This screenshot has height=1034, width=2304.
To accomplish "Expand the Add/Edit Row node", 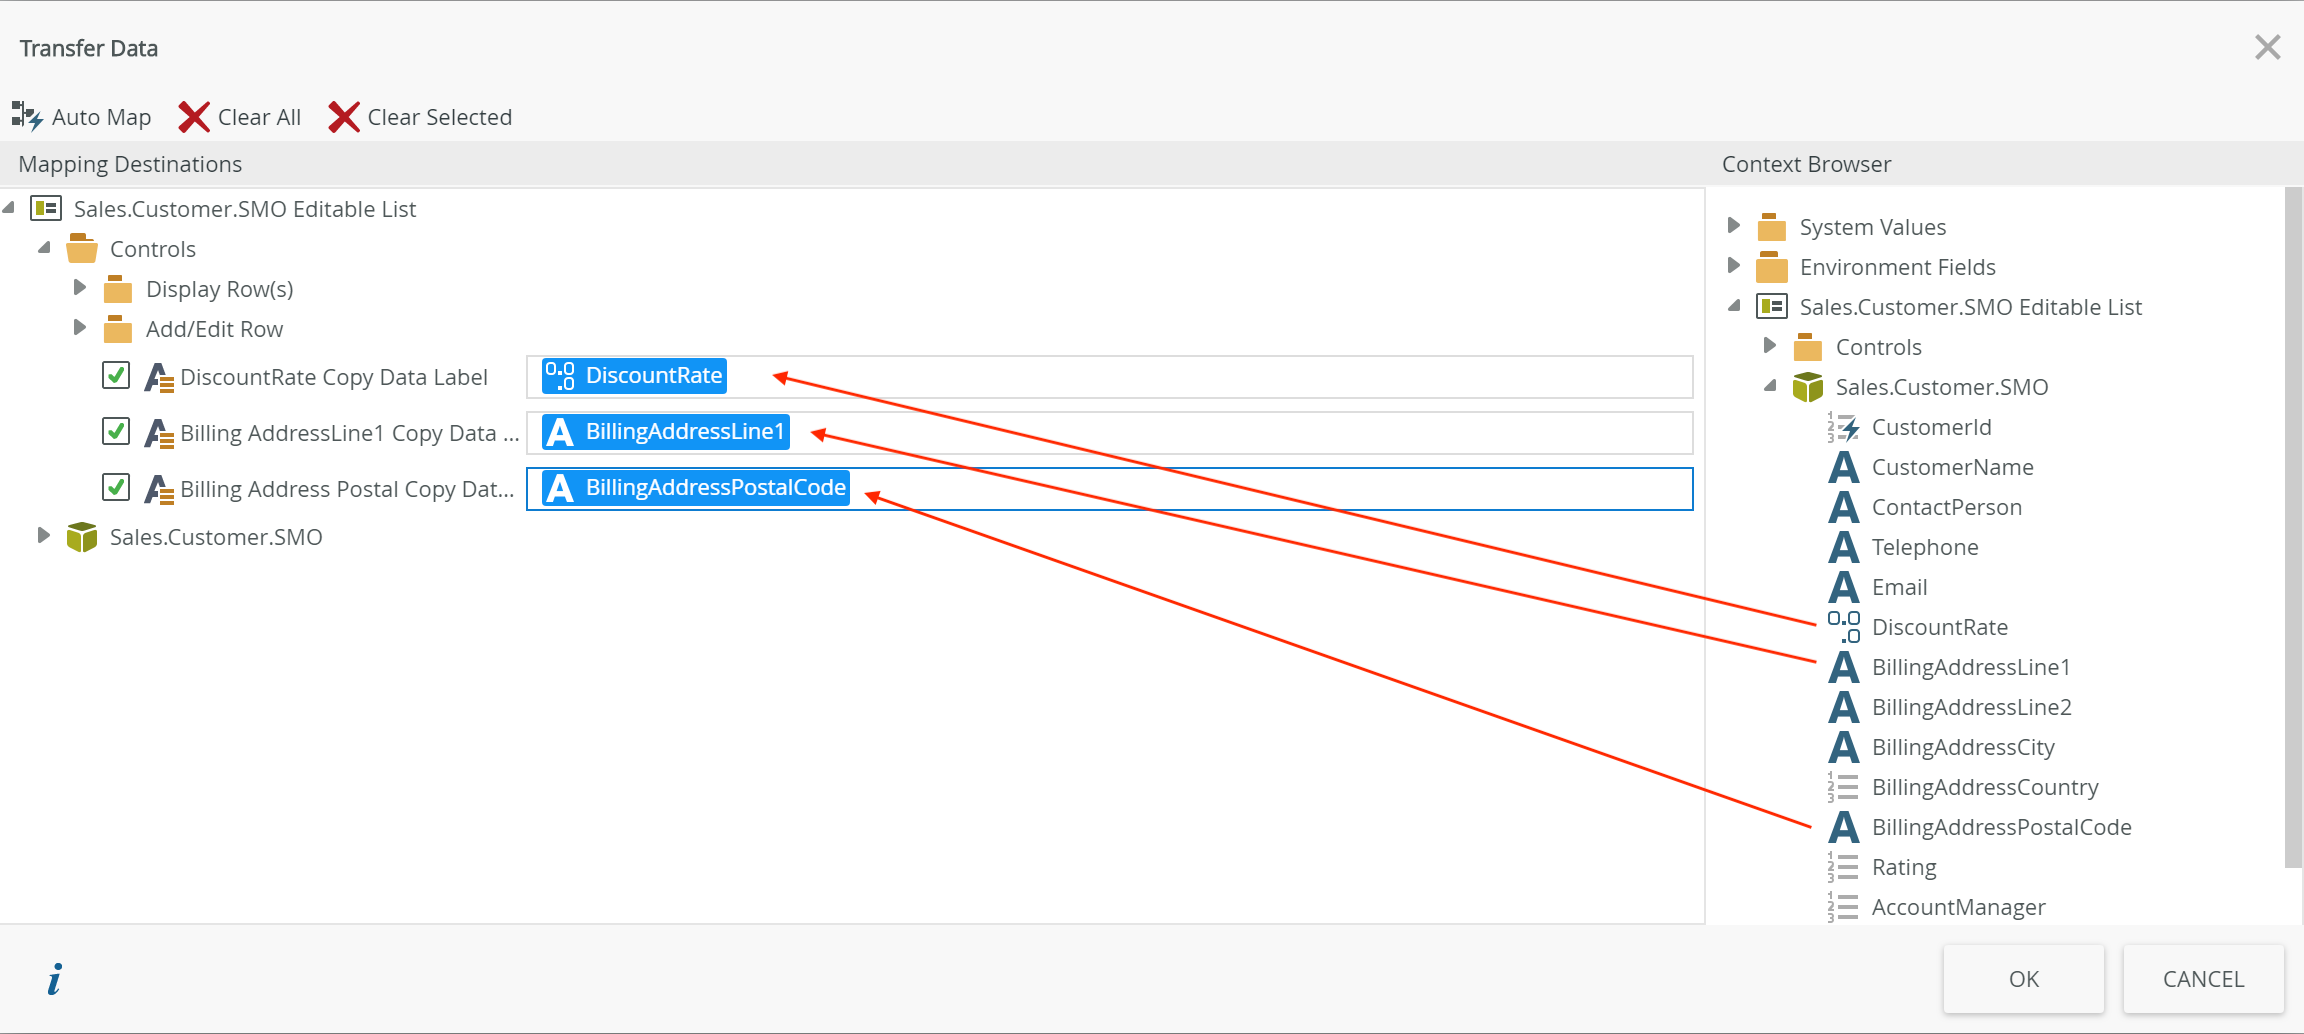I will click(80, 328).
